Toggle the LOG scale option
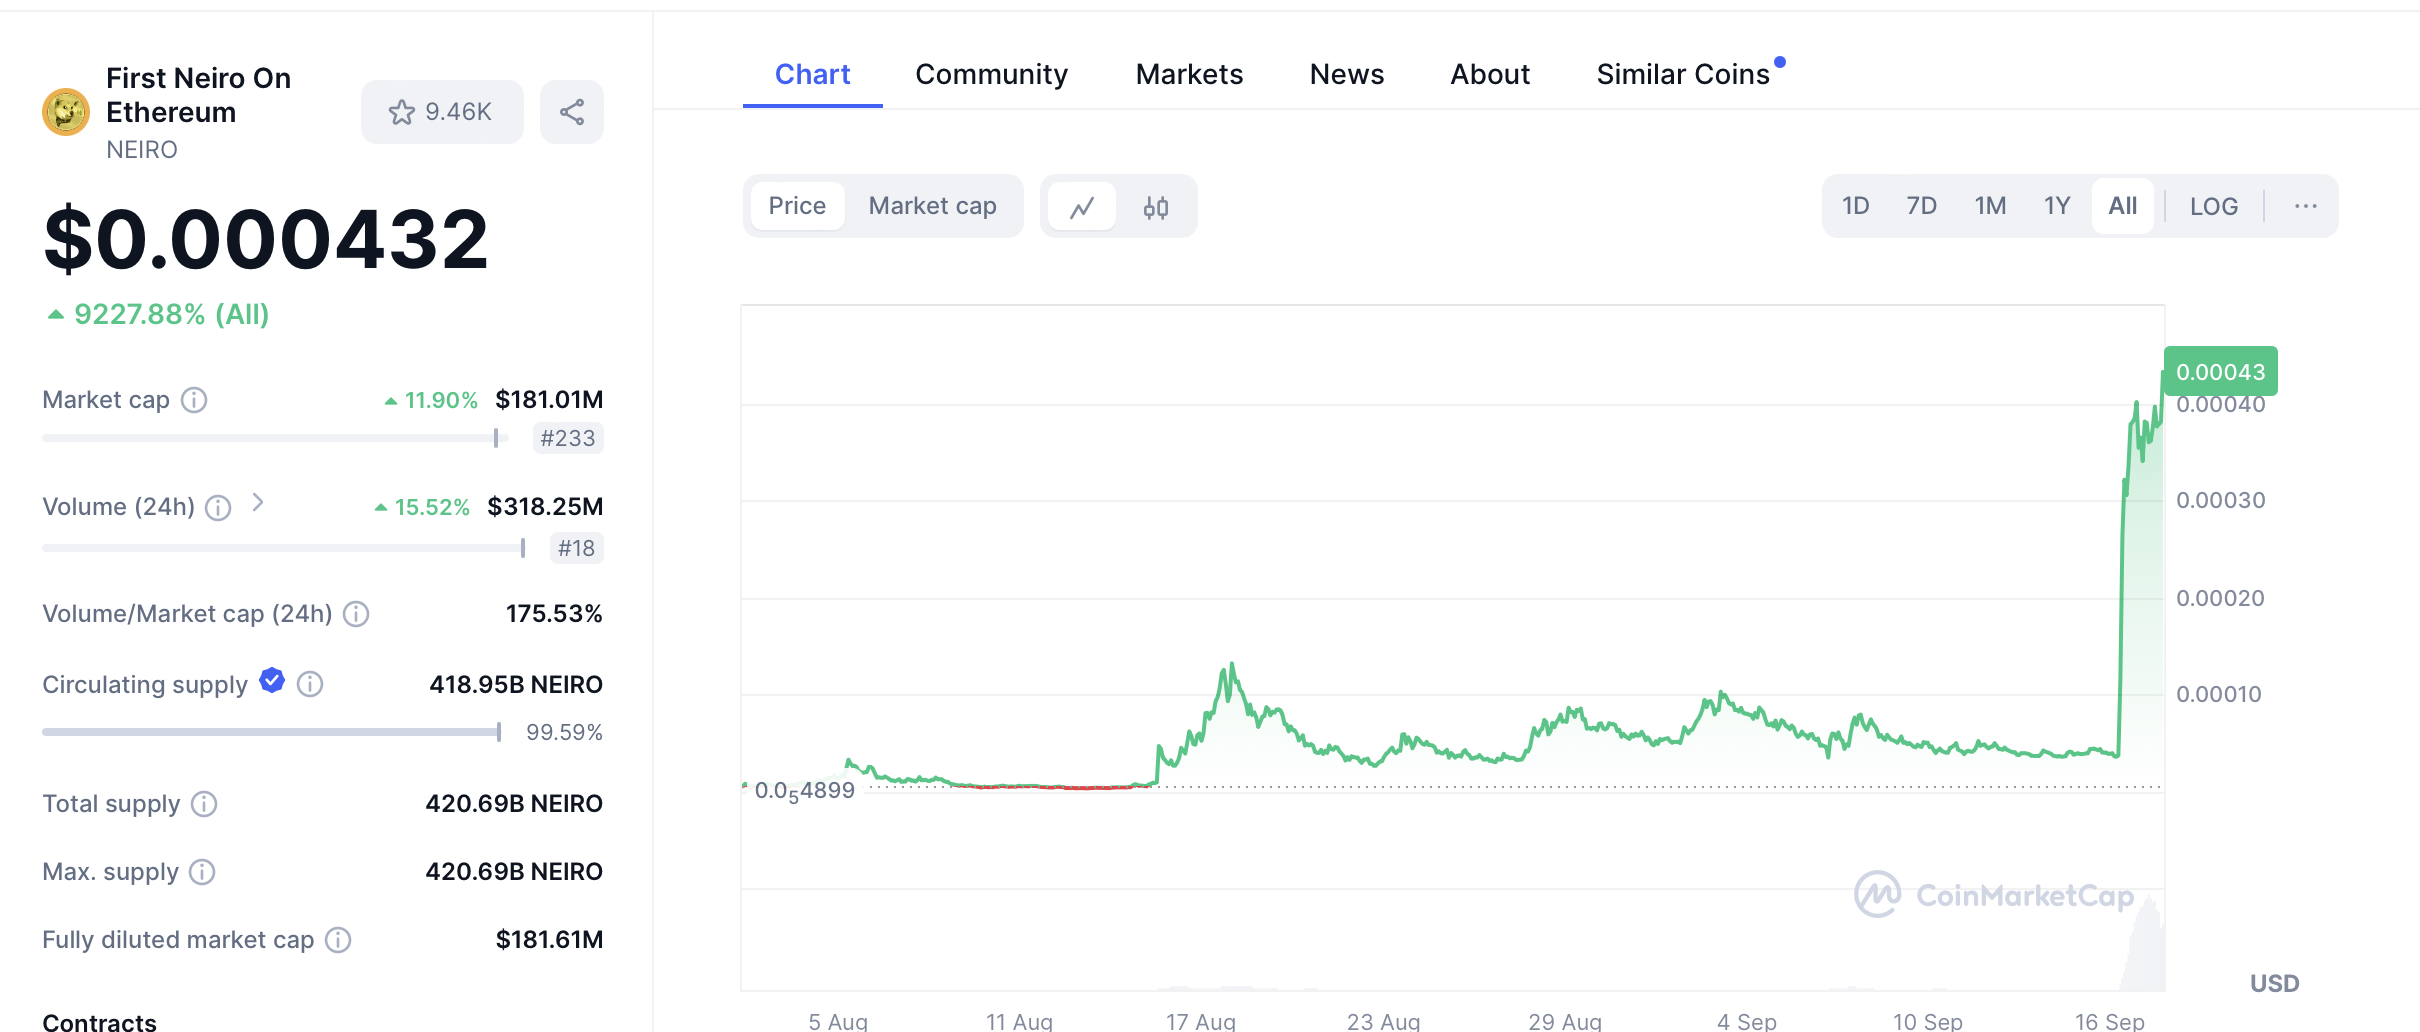 click(x=2213, y=207)
